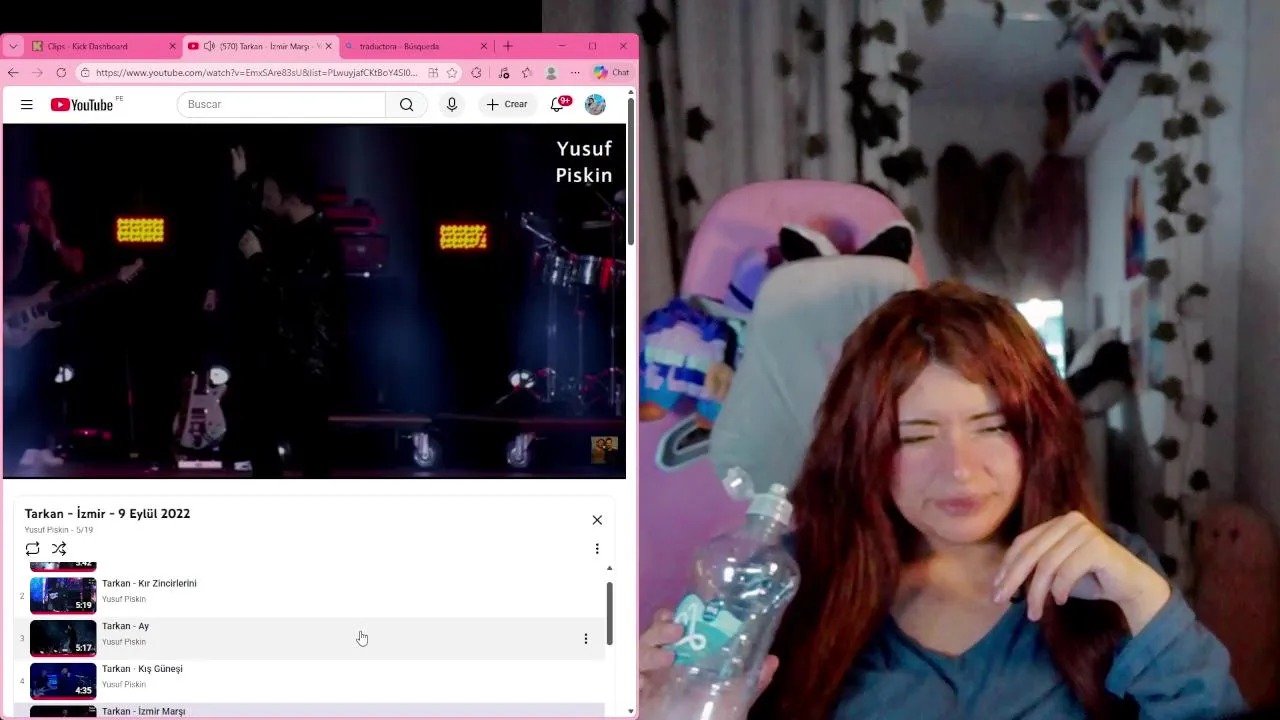Image resolution: width=1280 pixels, height=720 pixels.
Task: Open options for the Tarkan - Ay row
Action: coord(586,638)
